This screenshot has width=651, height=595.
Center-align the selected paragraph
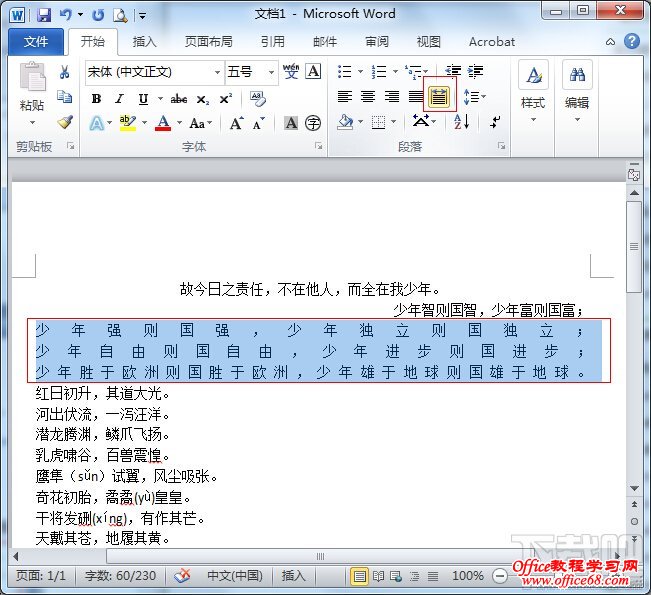(x=367, y=97)
